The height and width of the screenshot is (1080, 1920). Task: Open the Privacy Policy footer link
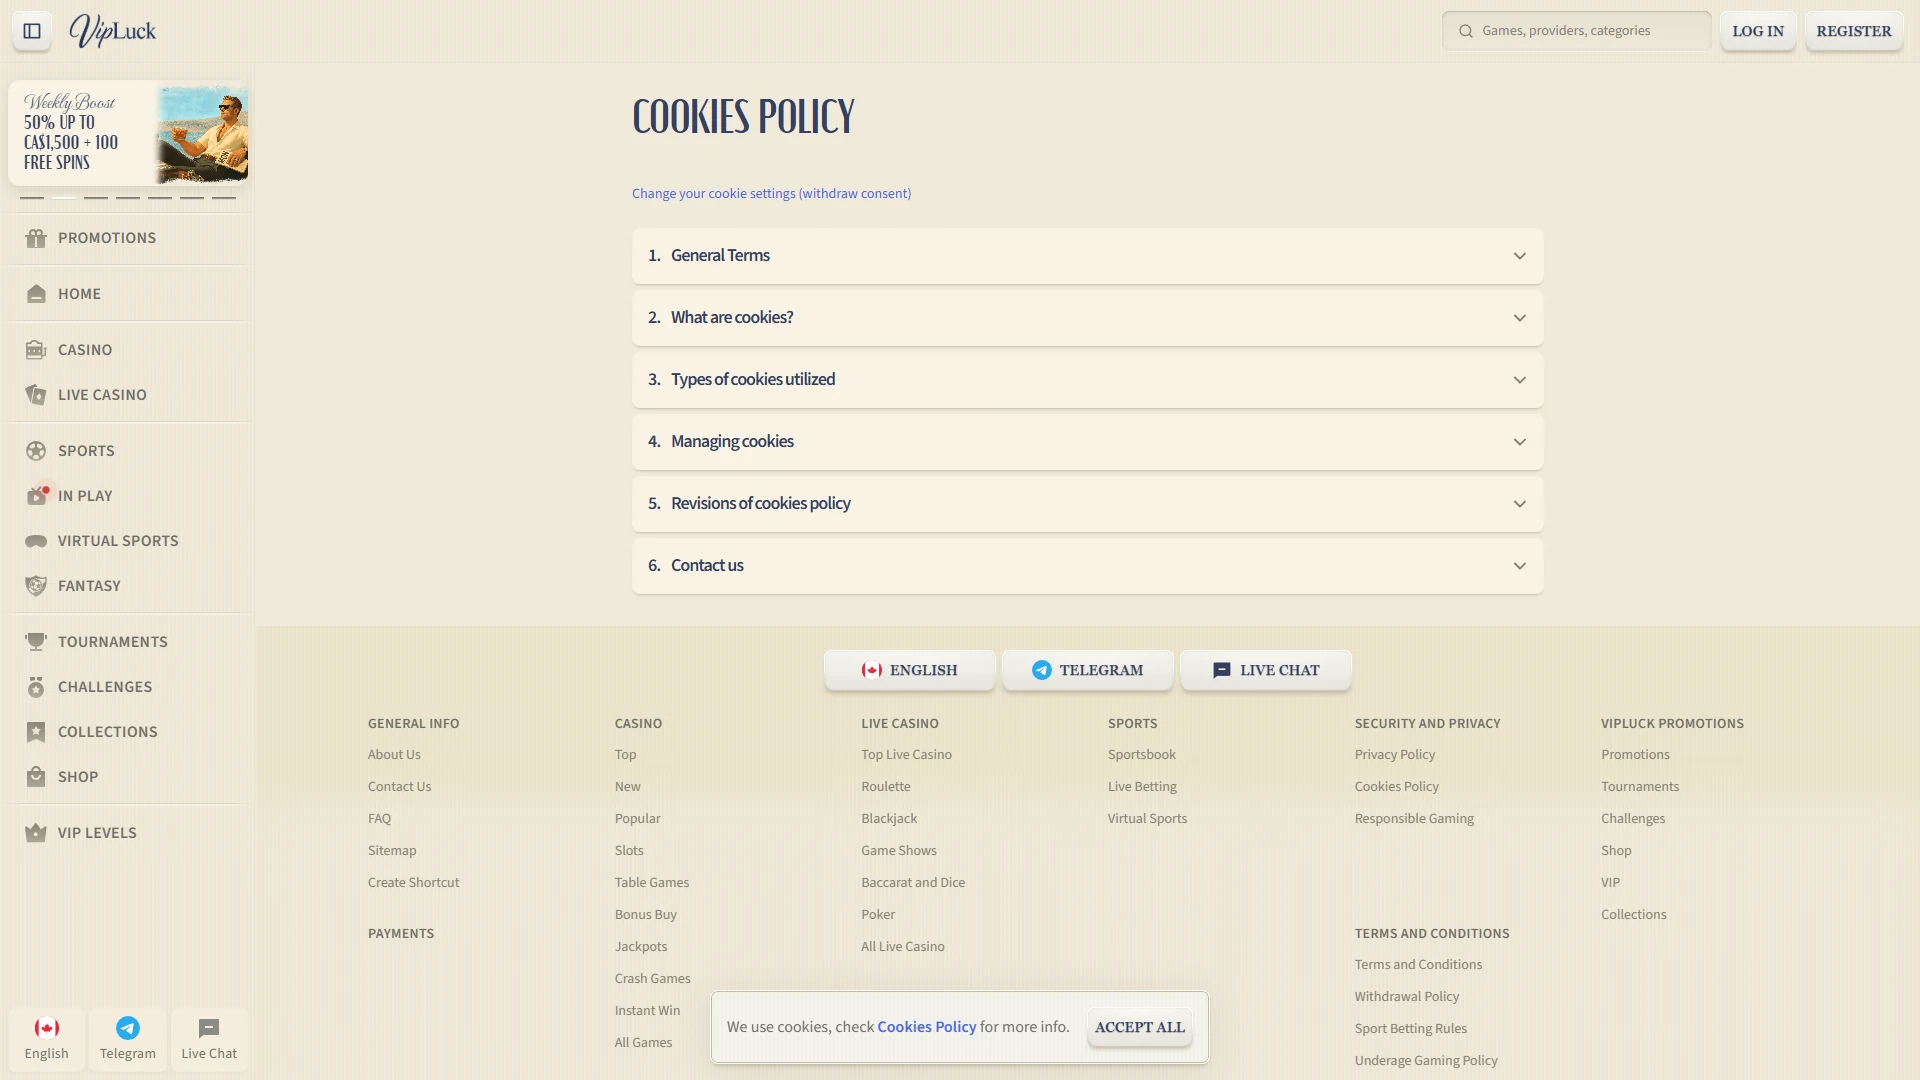[1394, 755]
